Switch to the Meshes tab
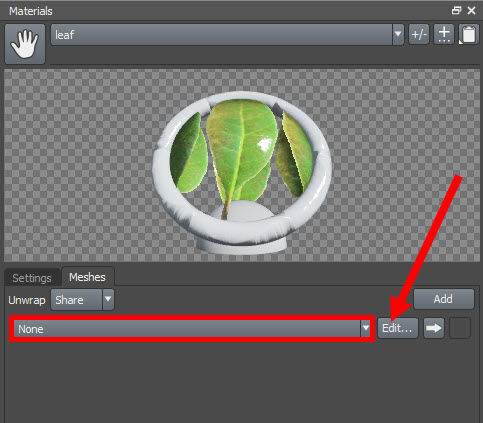The image size is (483, 423). (87, 277)
